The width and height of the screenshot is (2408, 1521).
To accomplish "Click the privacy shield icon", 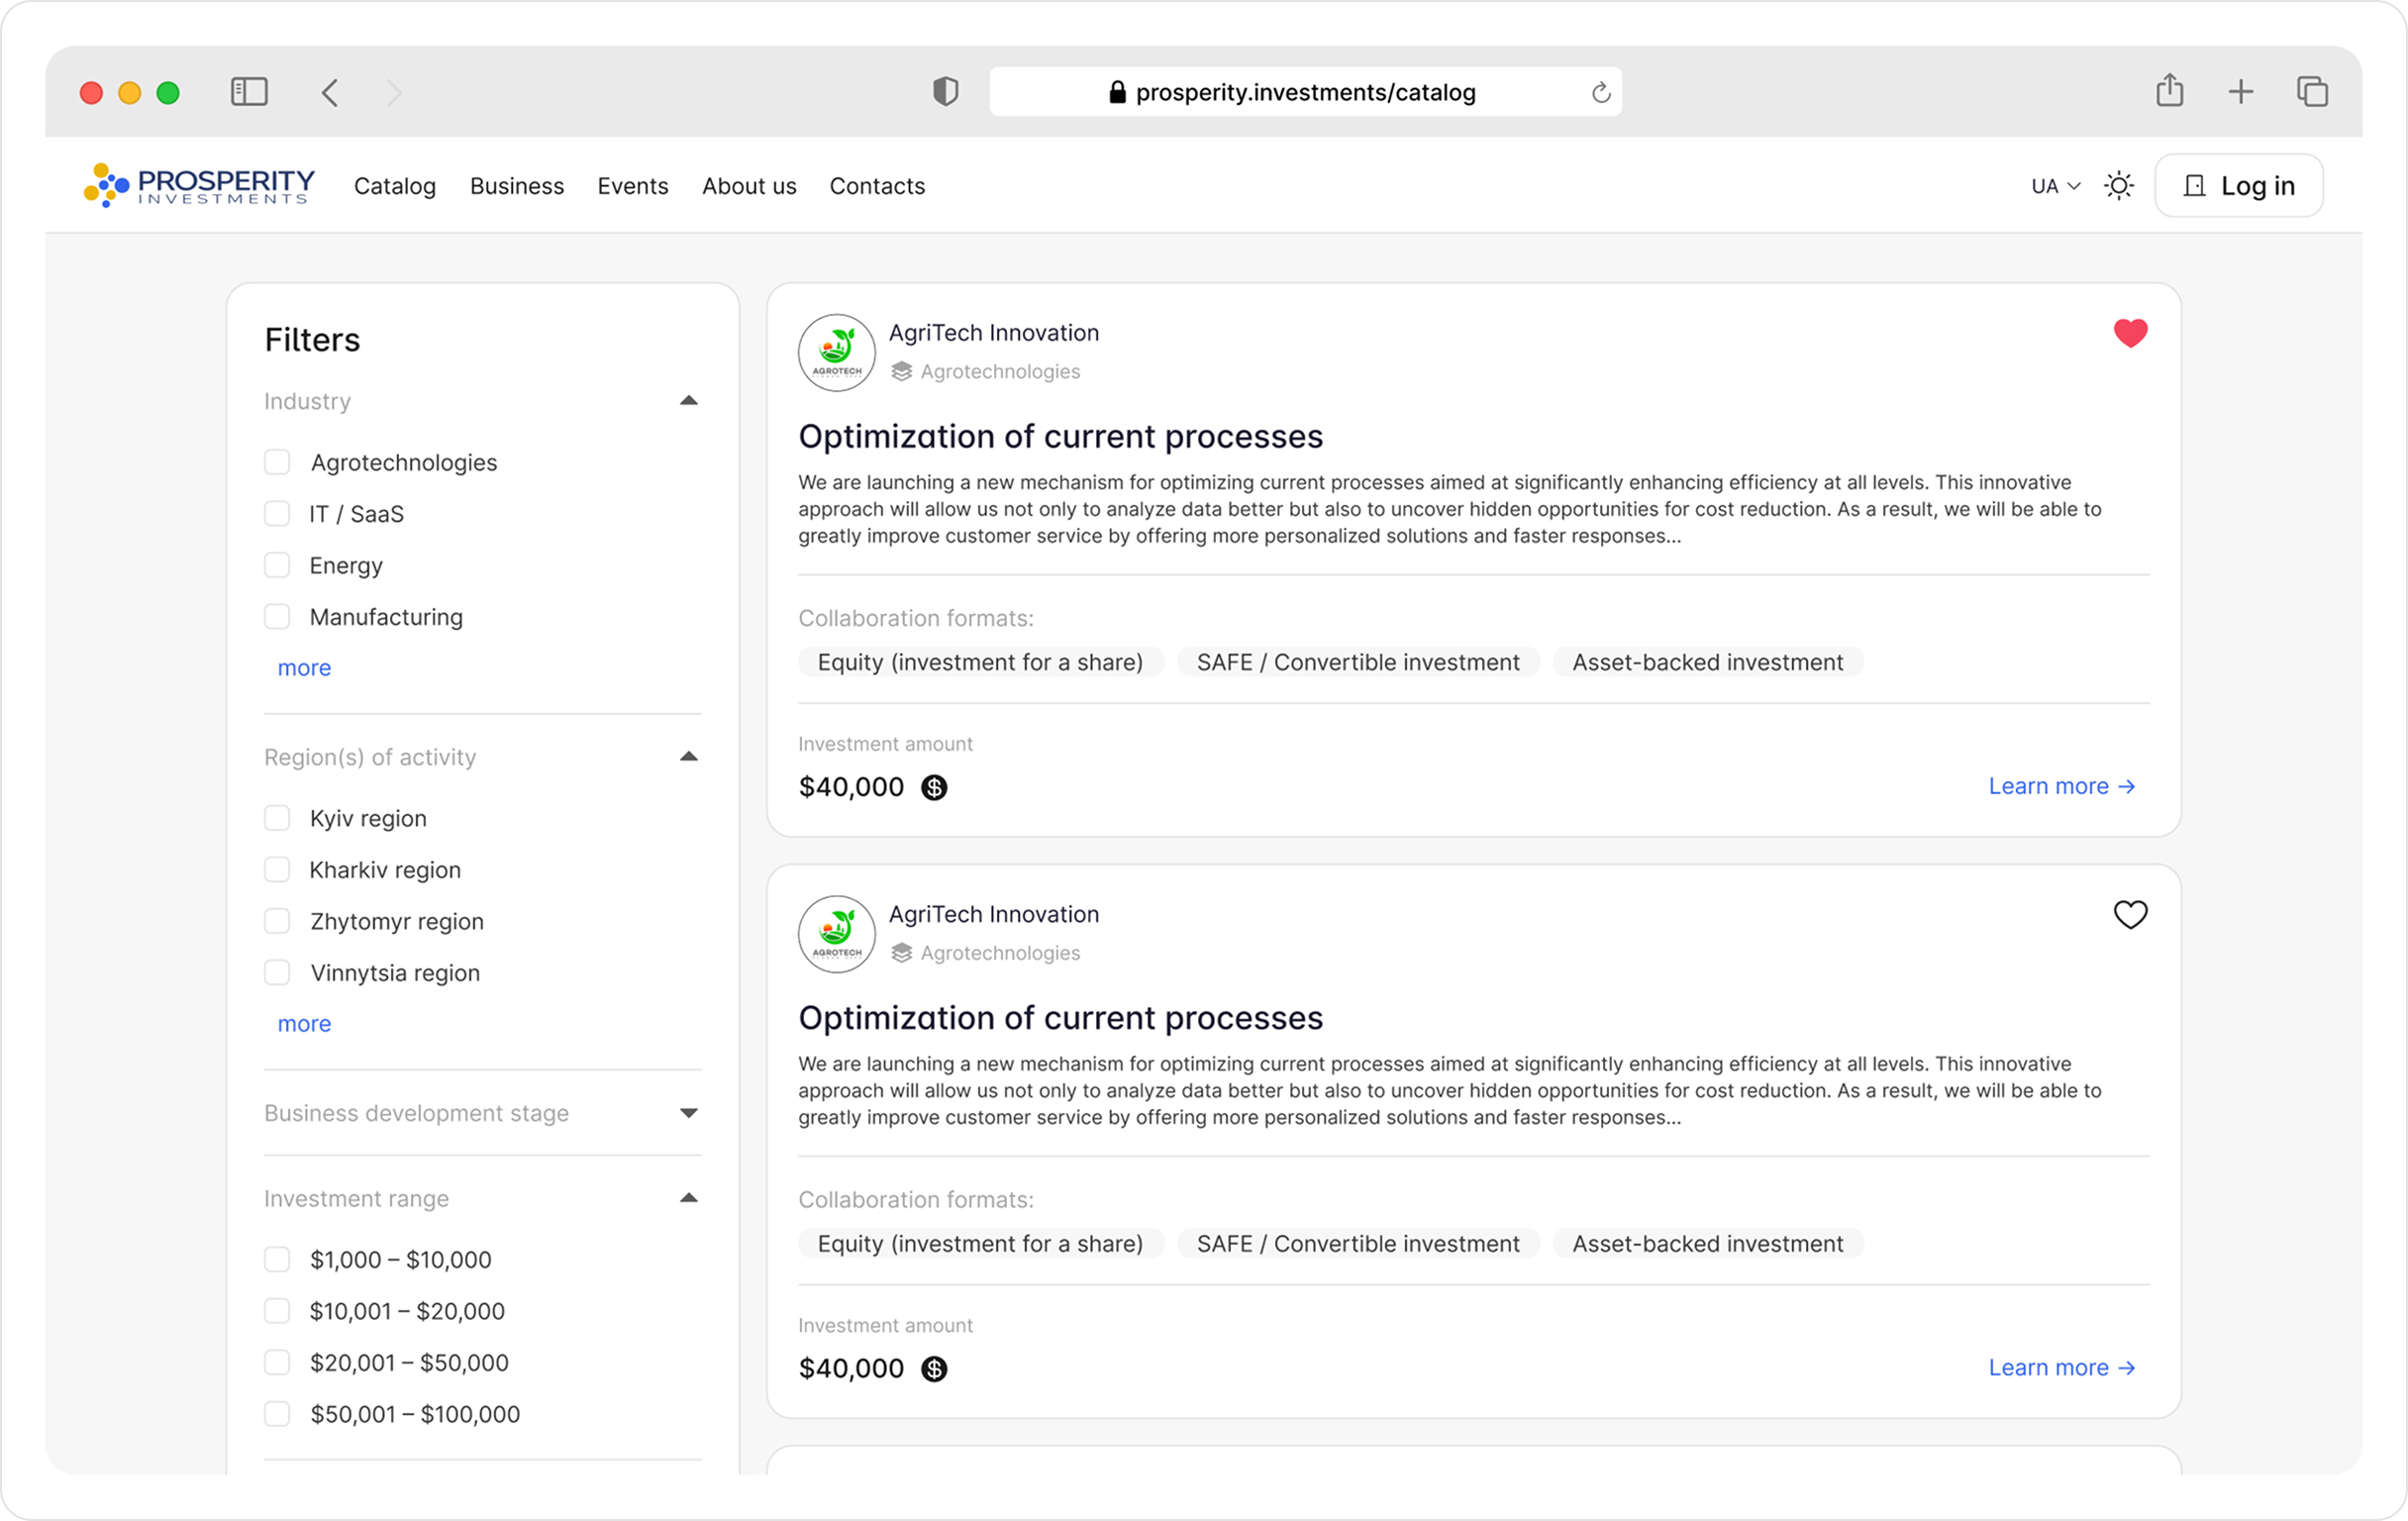I will pyautogui.click(x=945, y=92).
